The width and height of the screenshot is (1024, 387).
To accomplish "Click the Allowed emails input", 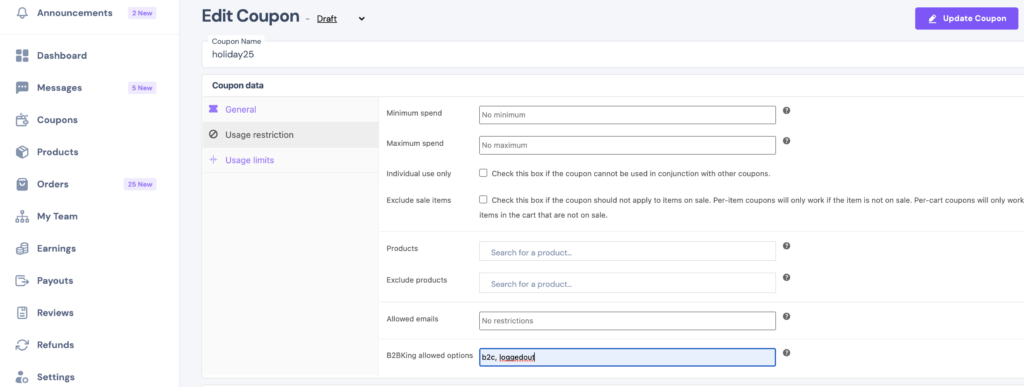I will click(x=627, y=321).
